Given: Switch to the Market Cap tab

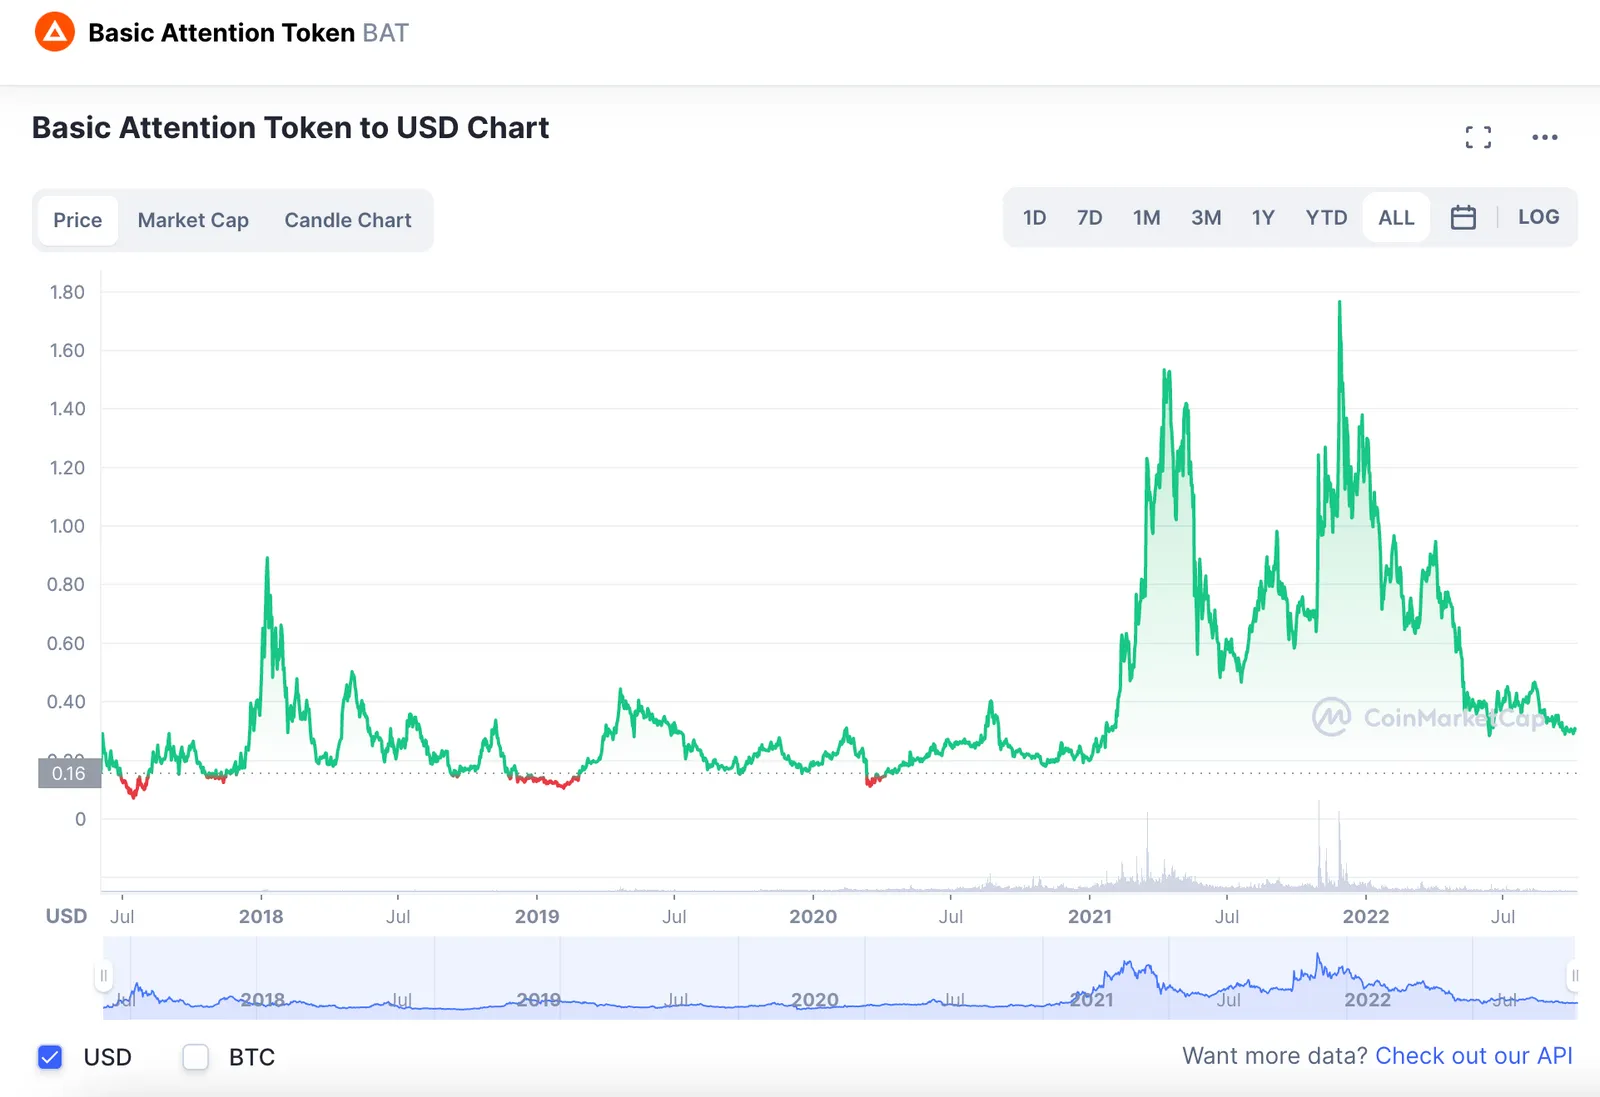Looking at the screenshot, I should [x=193, y=220].
